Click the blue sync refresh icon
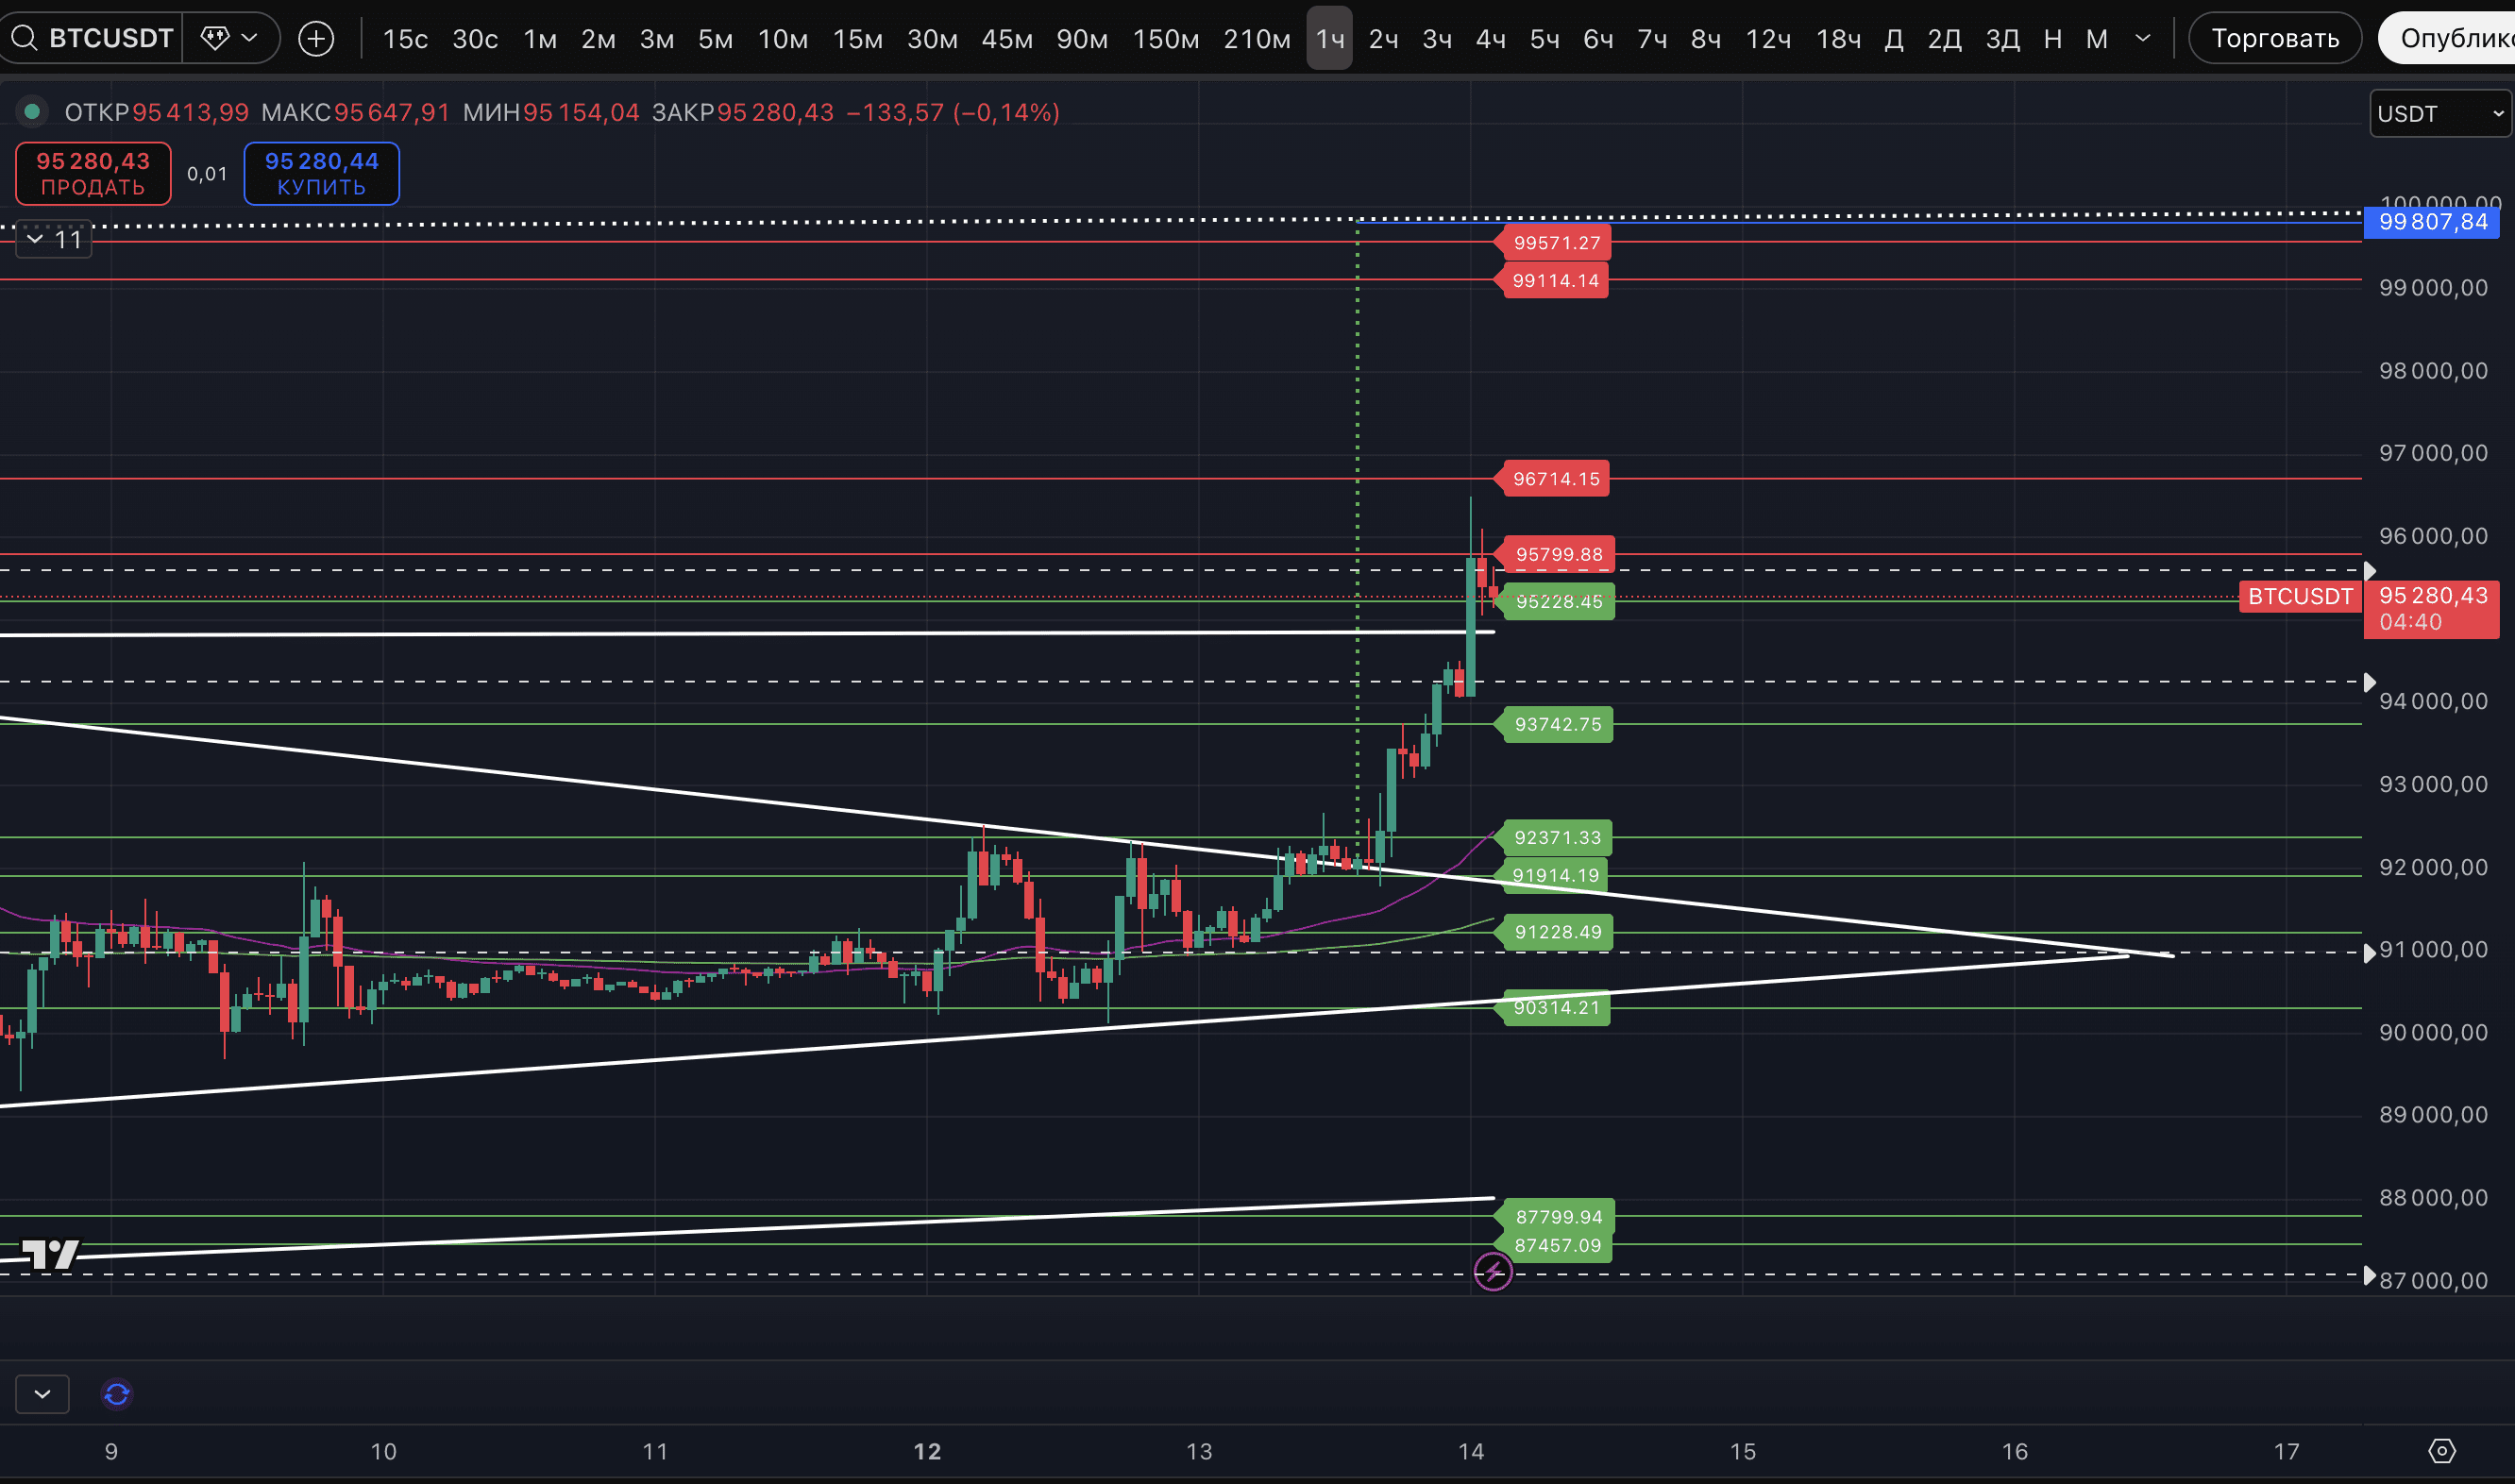Viewport: 2515px width, 1484px height. coord(117,1394)
